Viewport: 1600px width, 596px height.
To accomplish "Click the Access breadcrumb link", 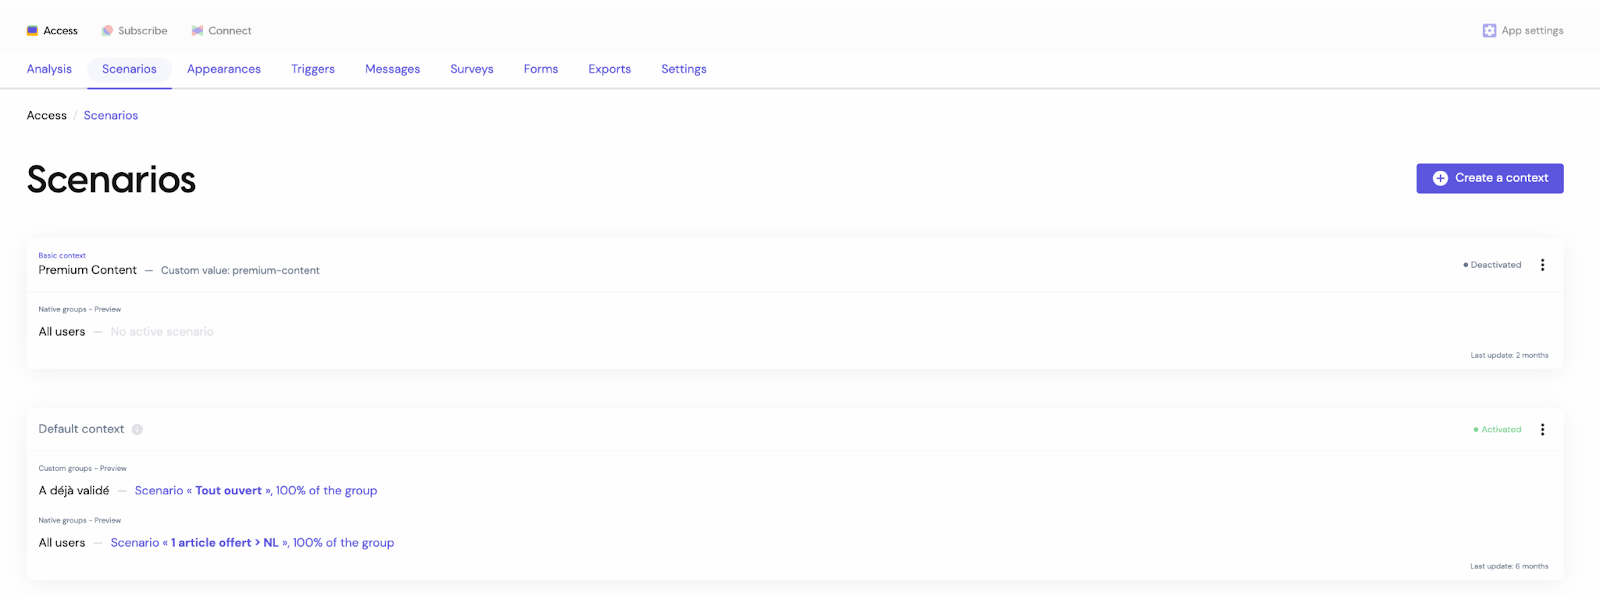I will [47, 115].
